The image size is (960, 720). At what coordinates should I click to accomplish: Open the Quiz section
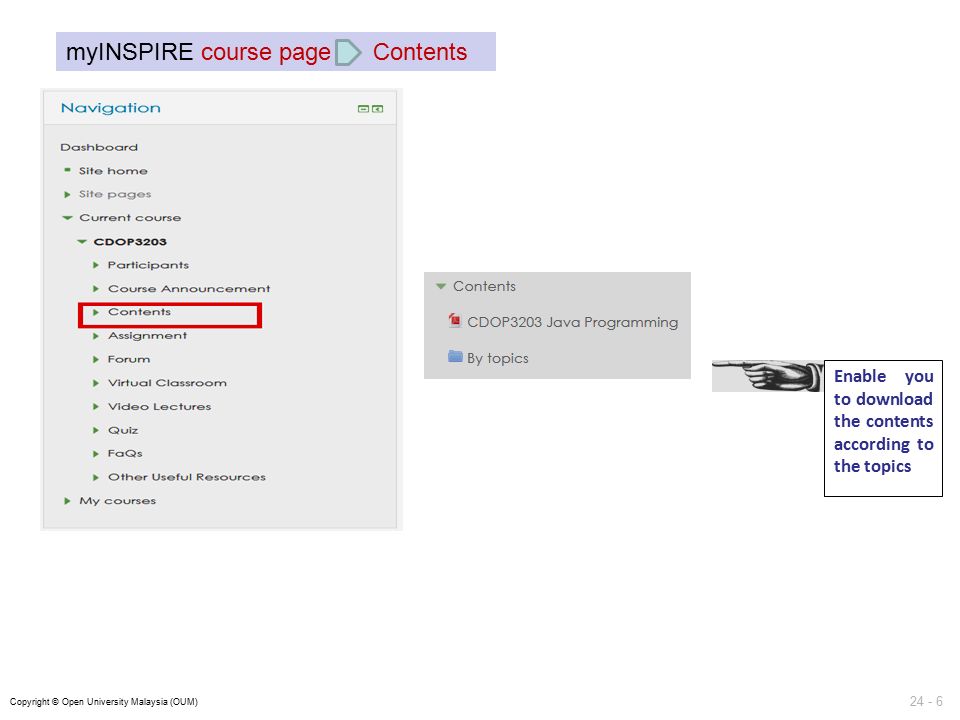pos(123,430)
